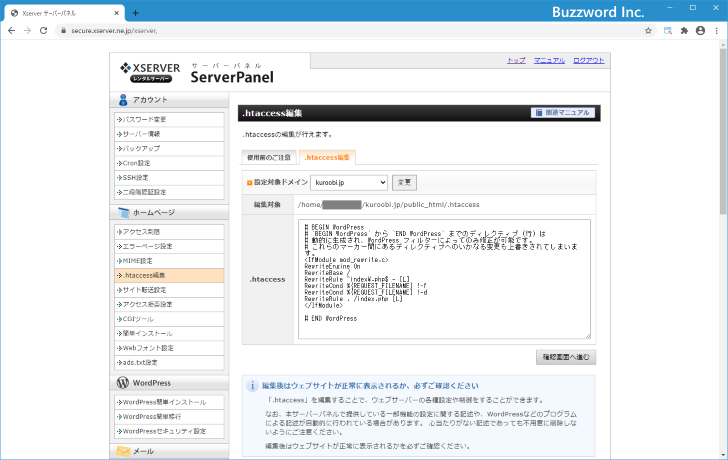728x460 pixels.
Task: Click the address bar URL field
Action: pyautogui.click(x=353, y=31)
